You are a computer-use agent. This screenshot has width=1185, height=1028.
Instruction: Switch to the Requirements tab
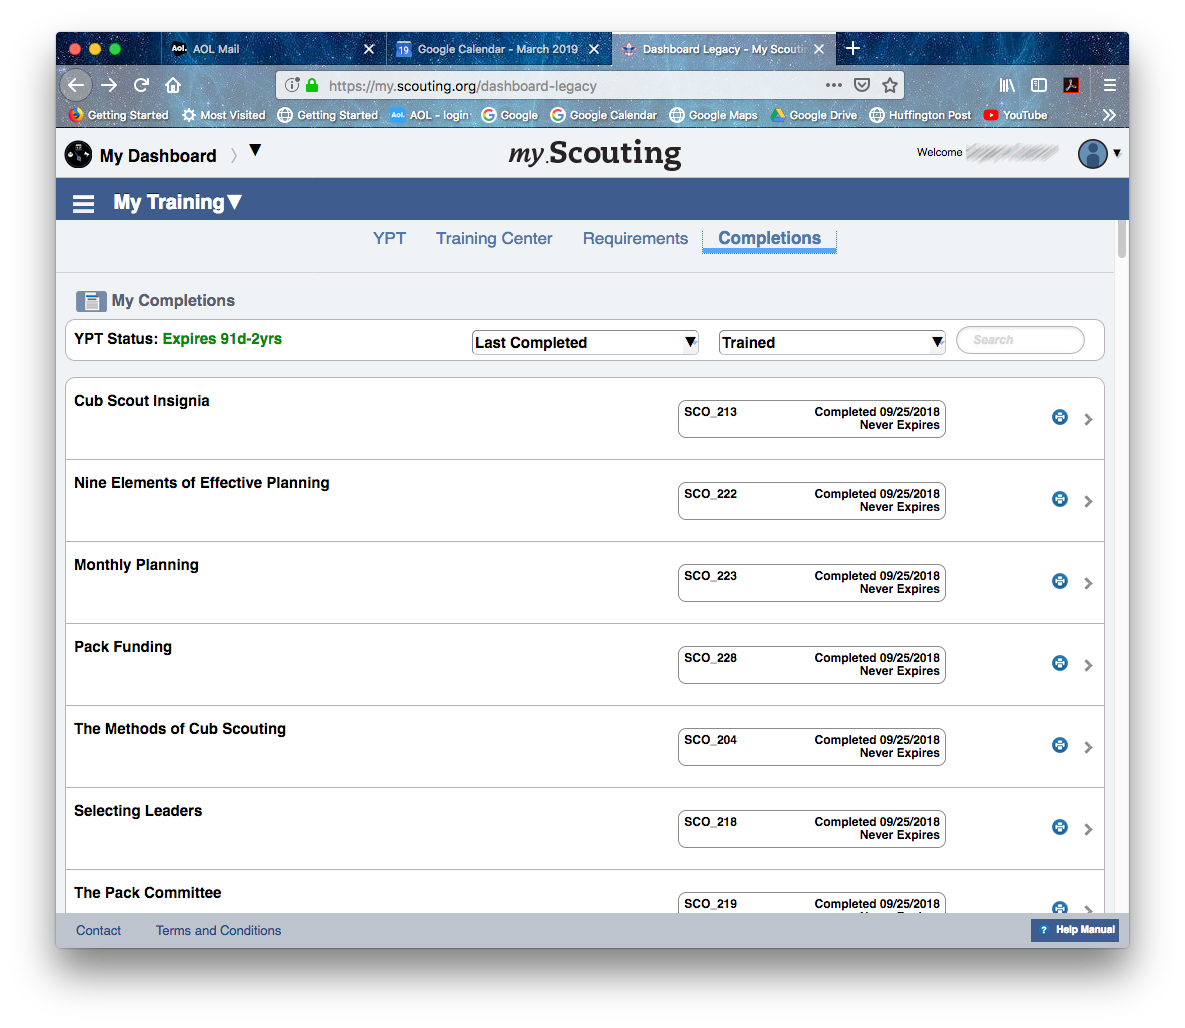(x=636, y=239)
